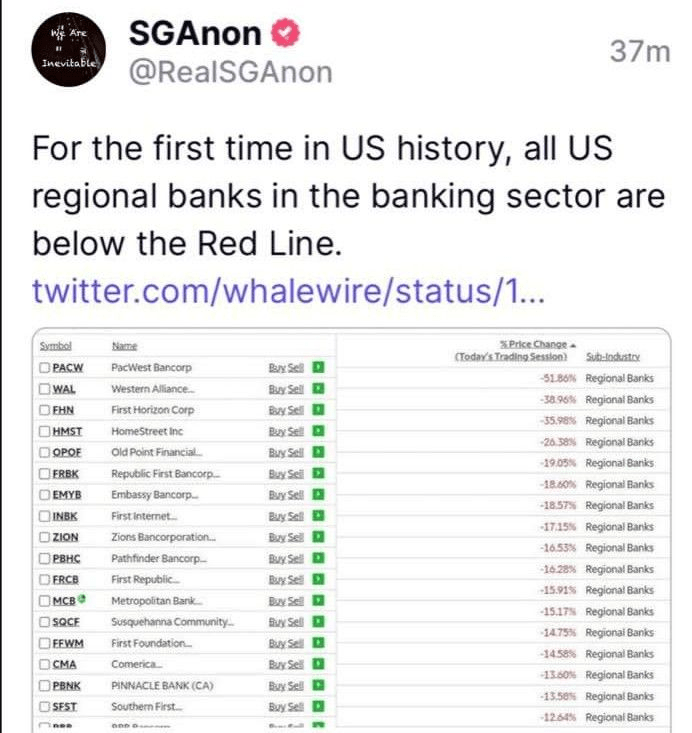Click Sell link for First Horizon Corp
Image resolution: width=692 pixels, height=733 pixels.
coord(295,410)
